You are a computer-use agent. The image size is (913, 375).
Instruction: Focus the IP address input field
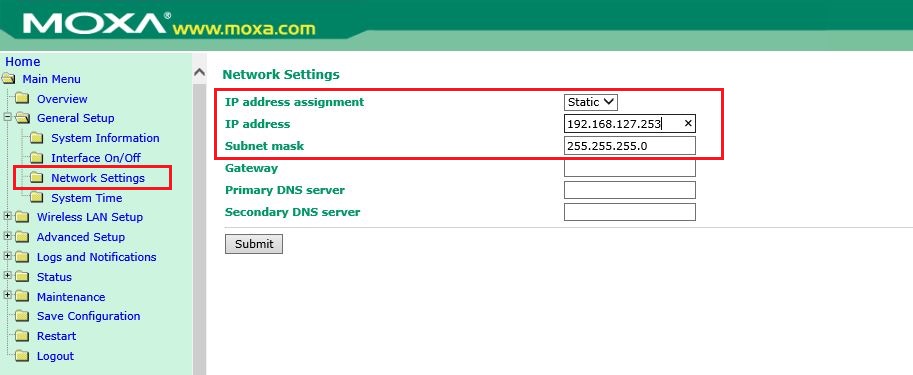(629, 123)
